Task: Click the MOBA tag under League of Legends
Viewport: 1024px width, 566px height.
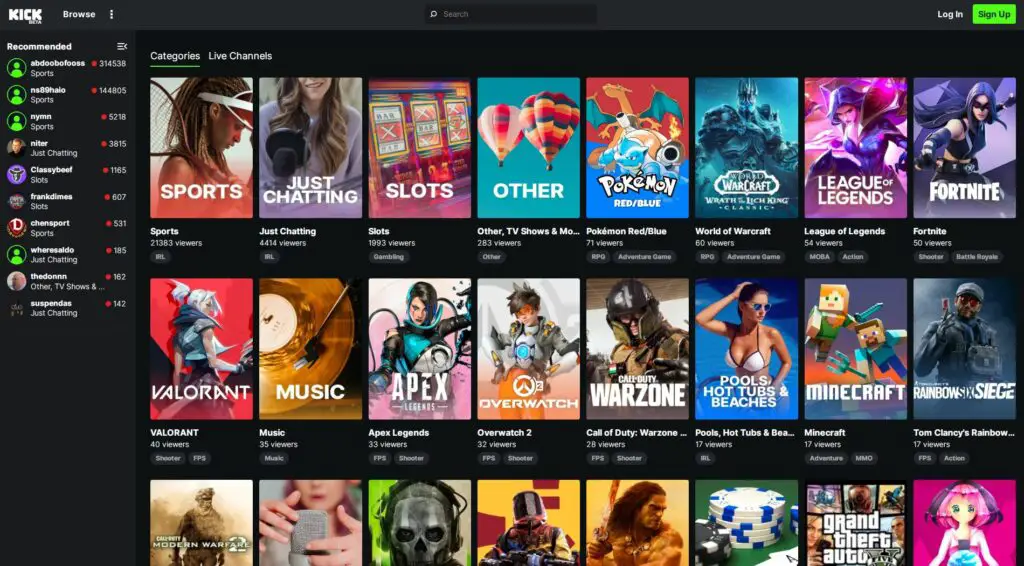Action: 820,257
